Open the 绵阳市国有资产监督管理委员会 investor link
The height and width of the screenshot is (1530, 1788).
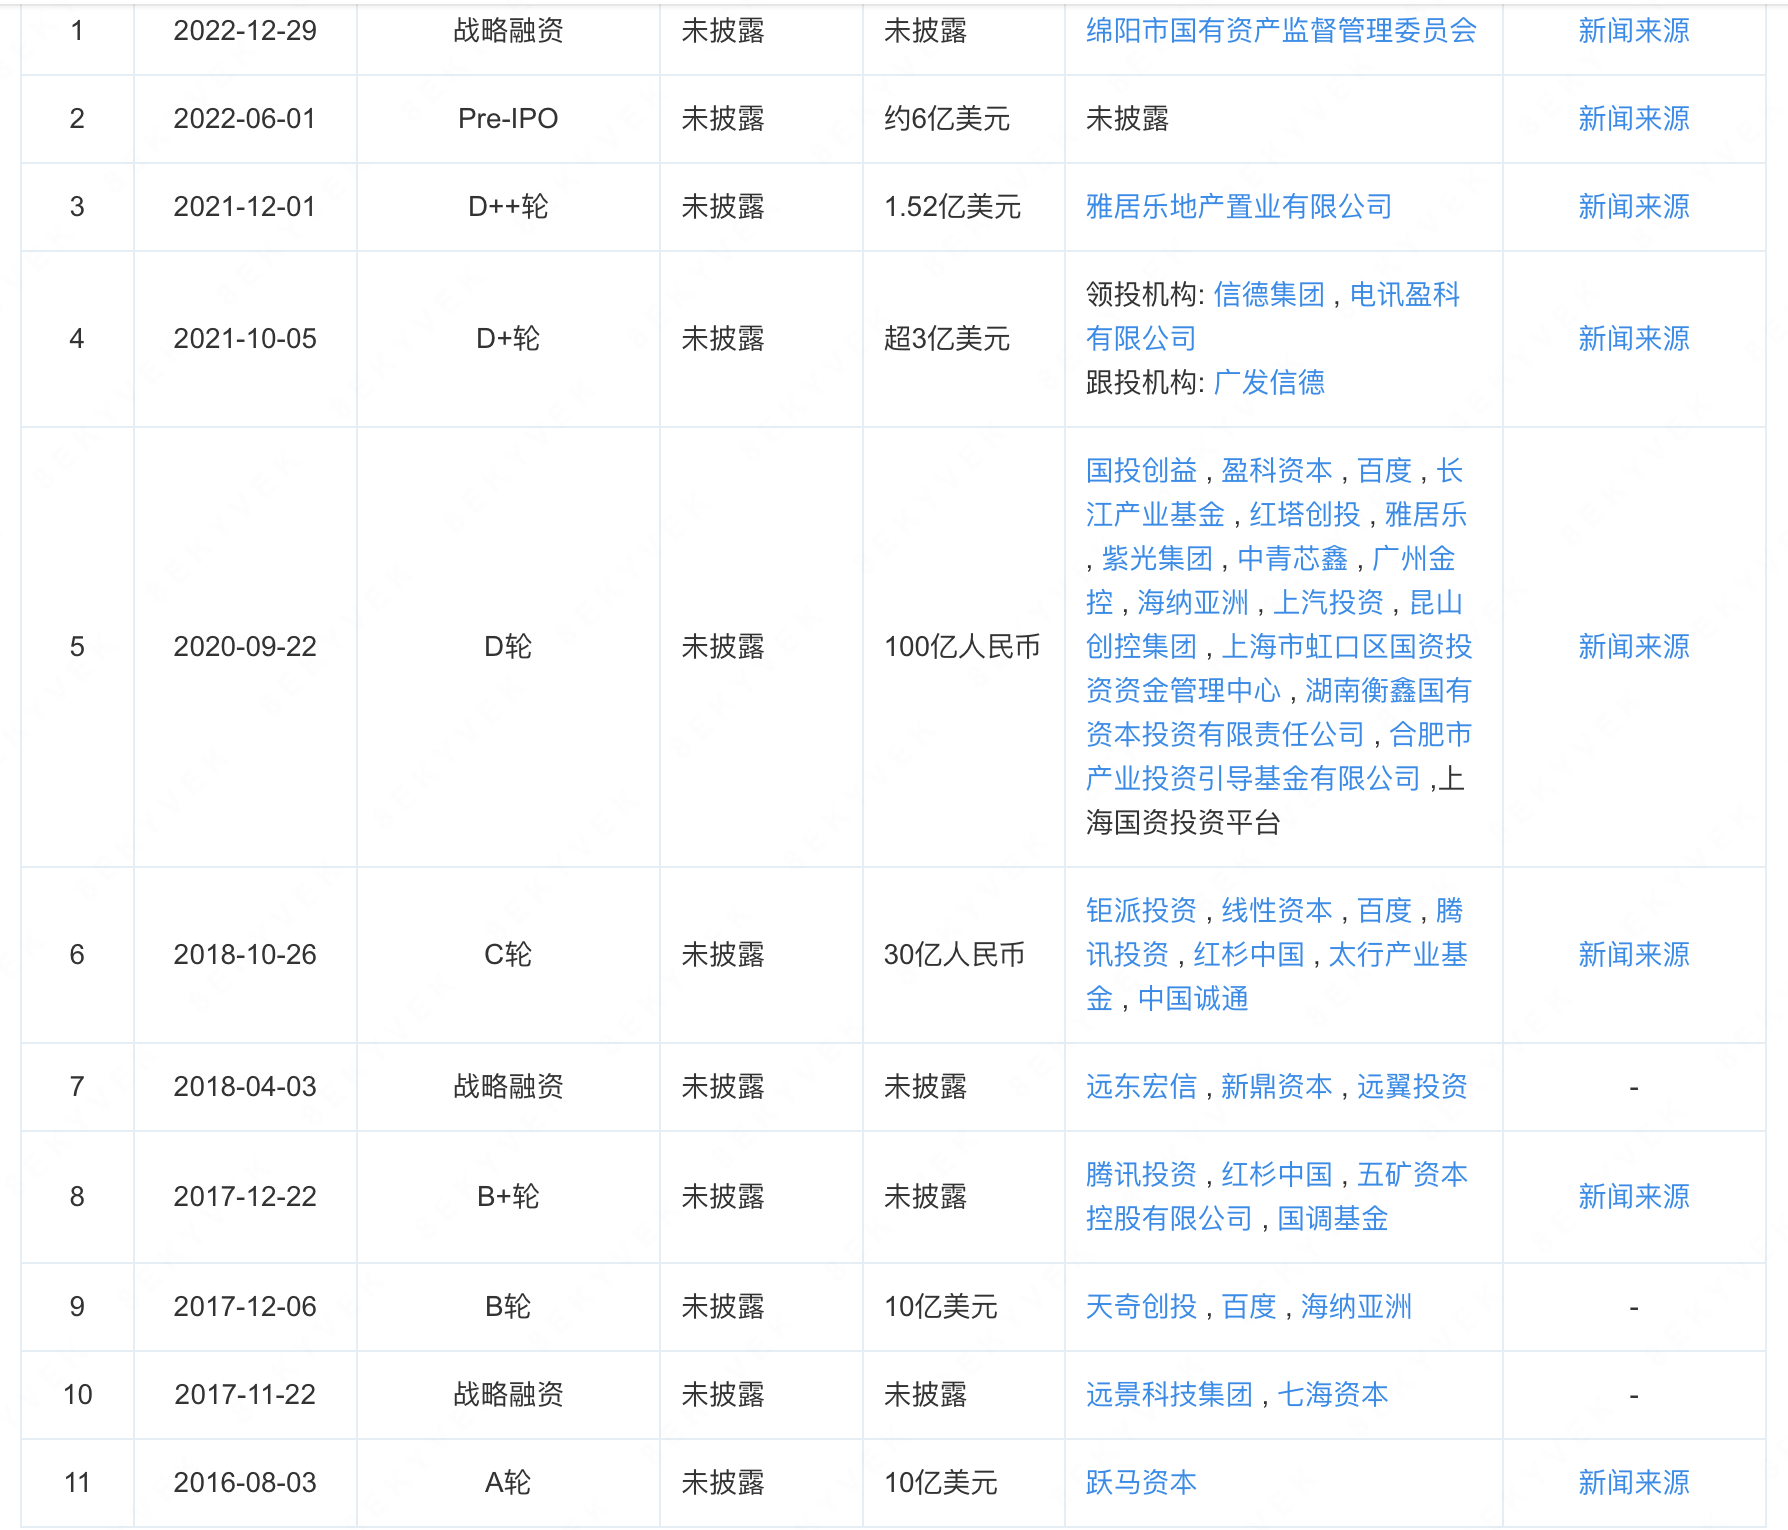coord(1281,31)
